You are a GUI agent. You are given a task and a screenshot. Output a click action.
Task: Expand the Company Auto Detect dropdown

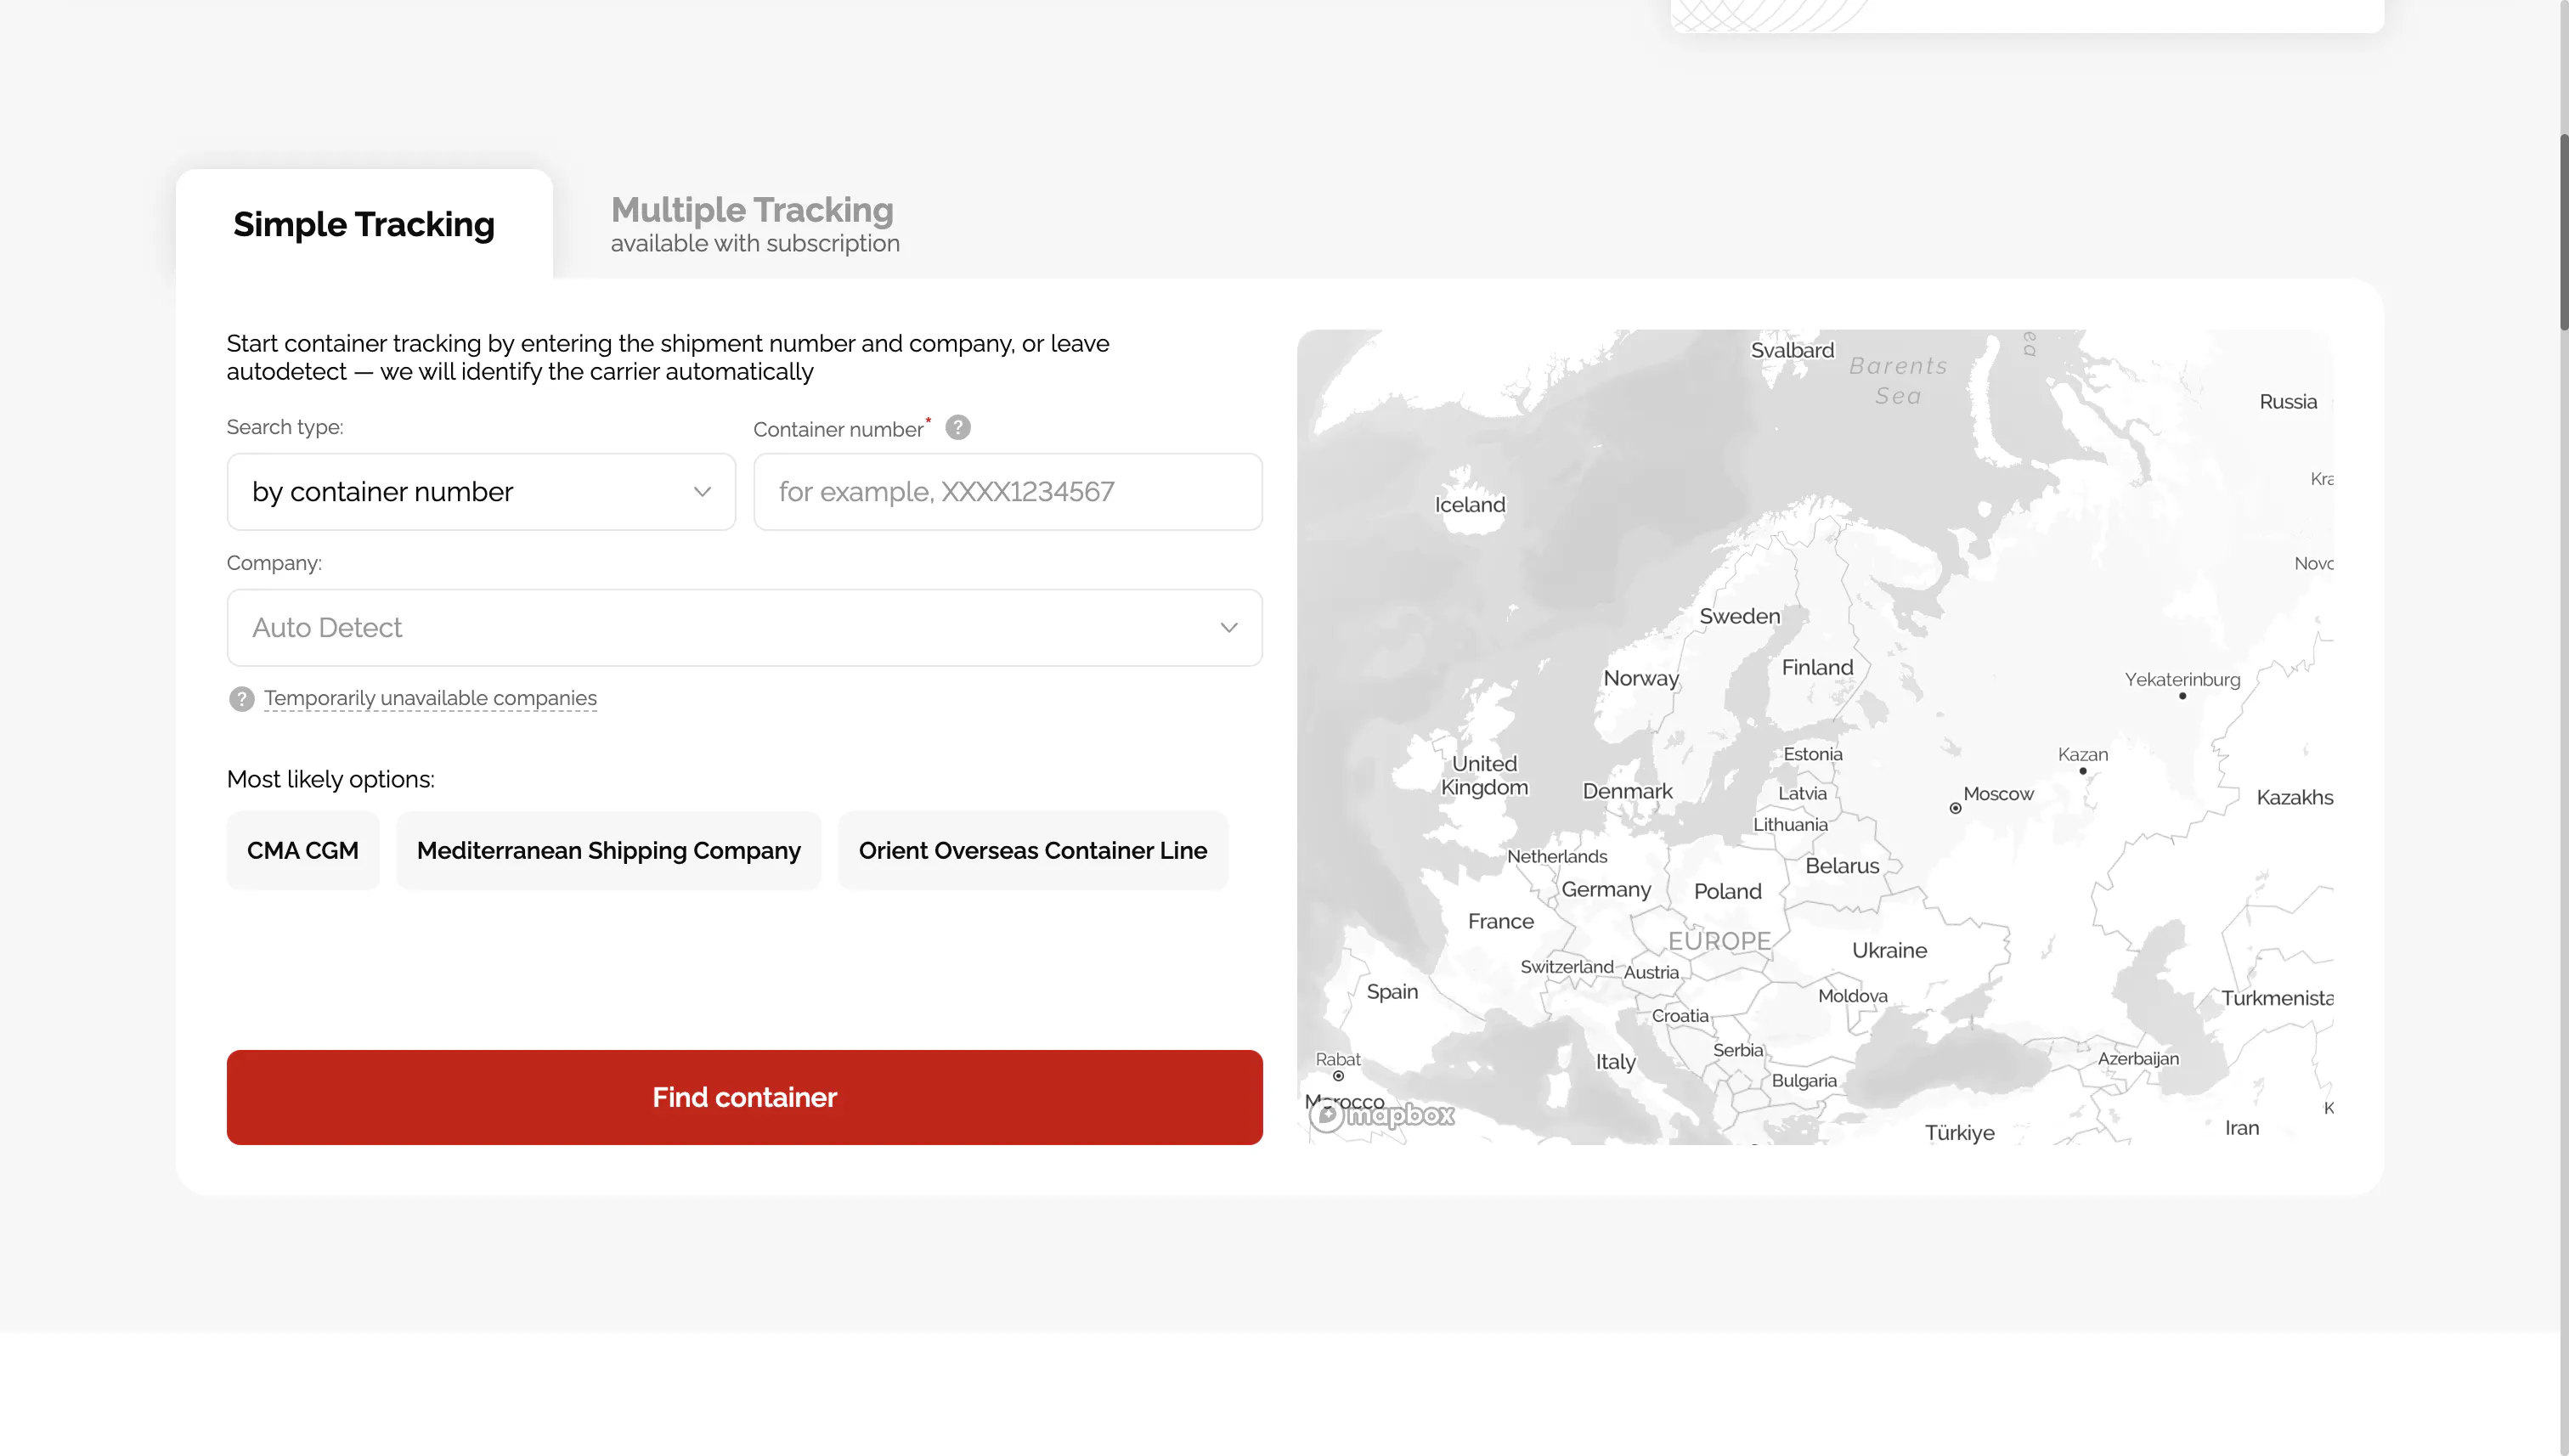click(x=744, y=628)
